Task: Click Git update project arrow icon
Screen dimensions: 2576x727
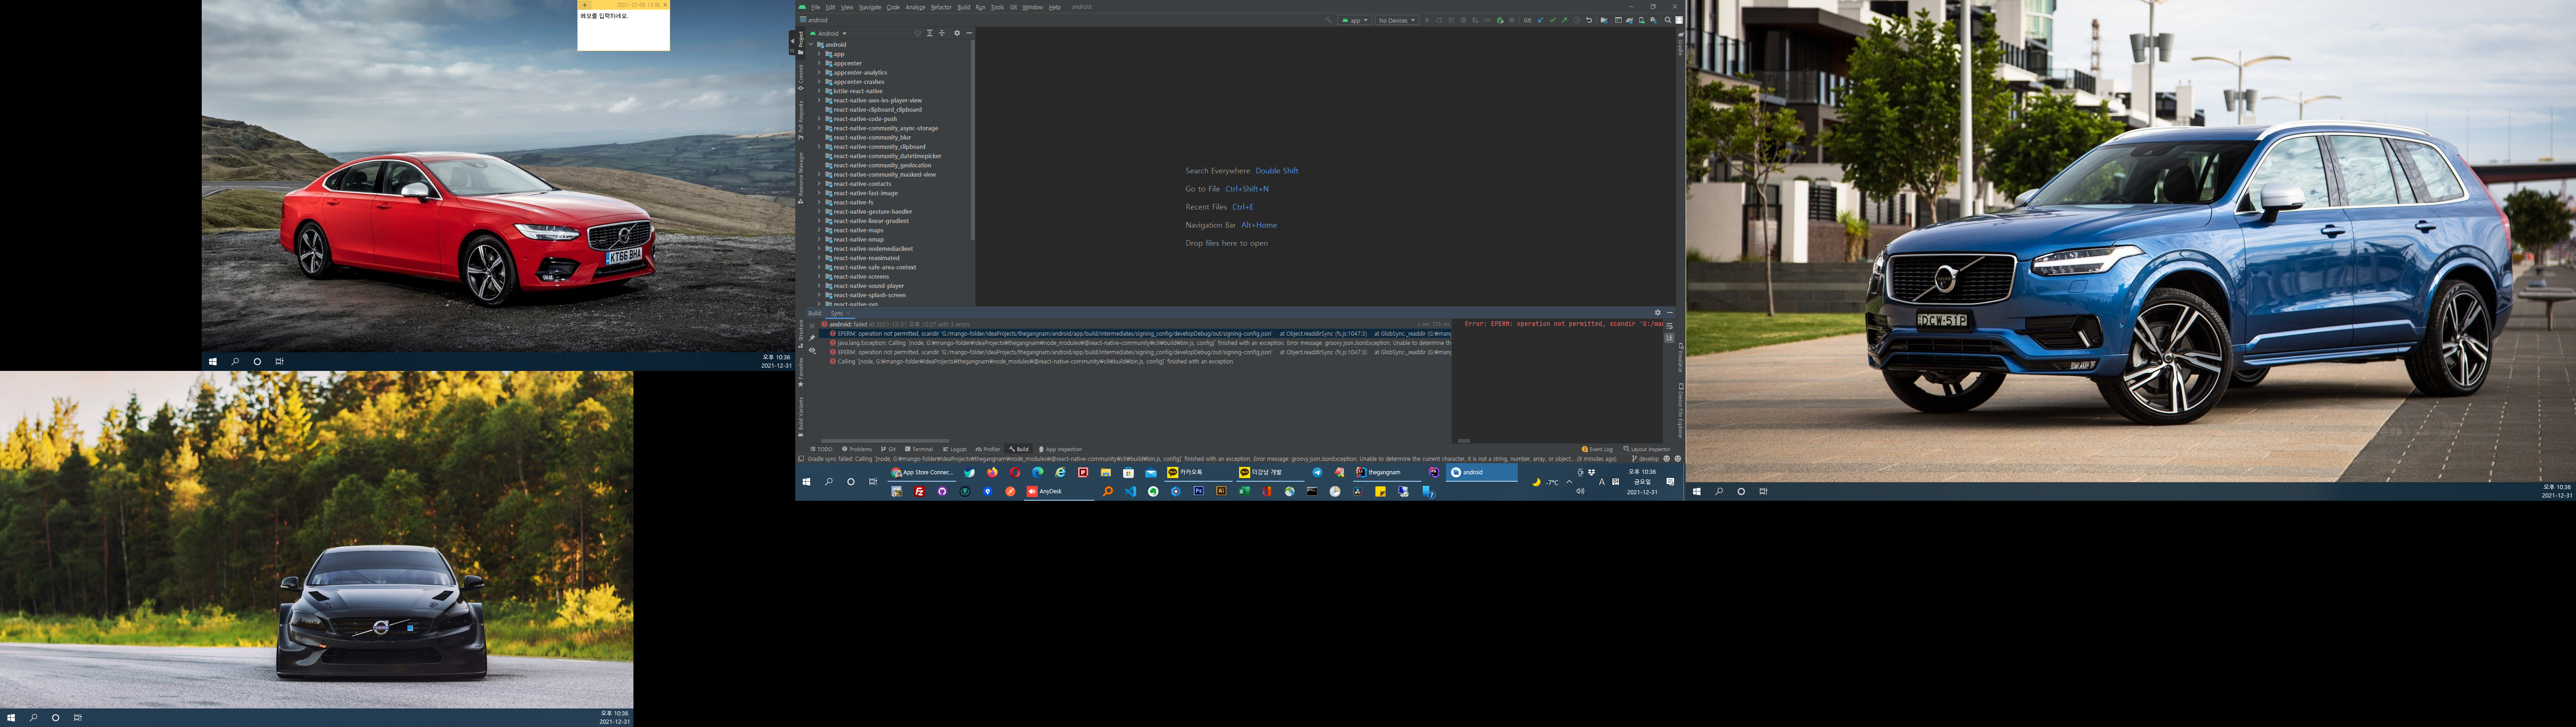Action: tap(1540, 20)
